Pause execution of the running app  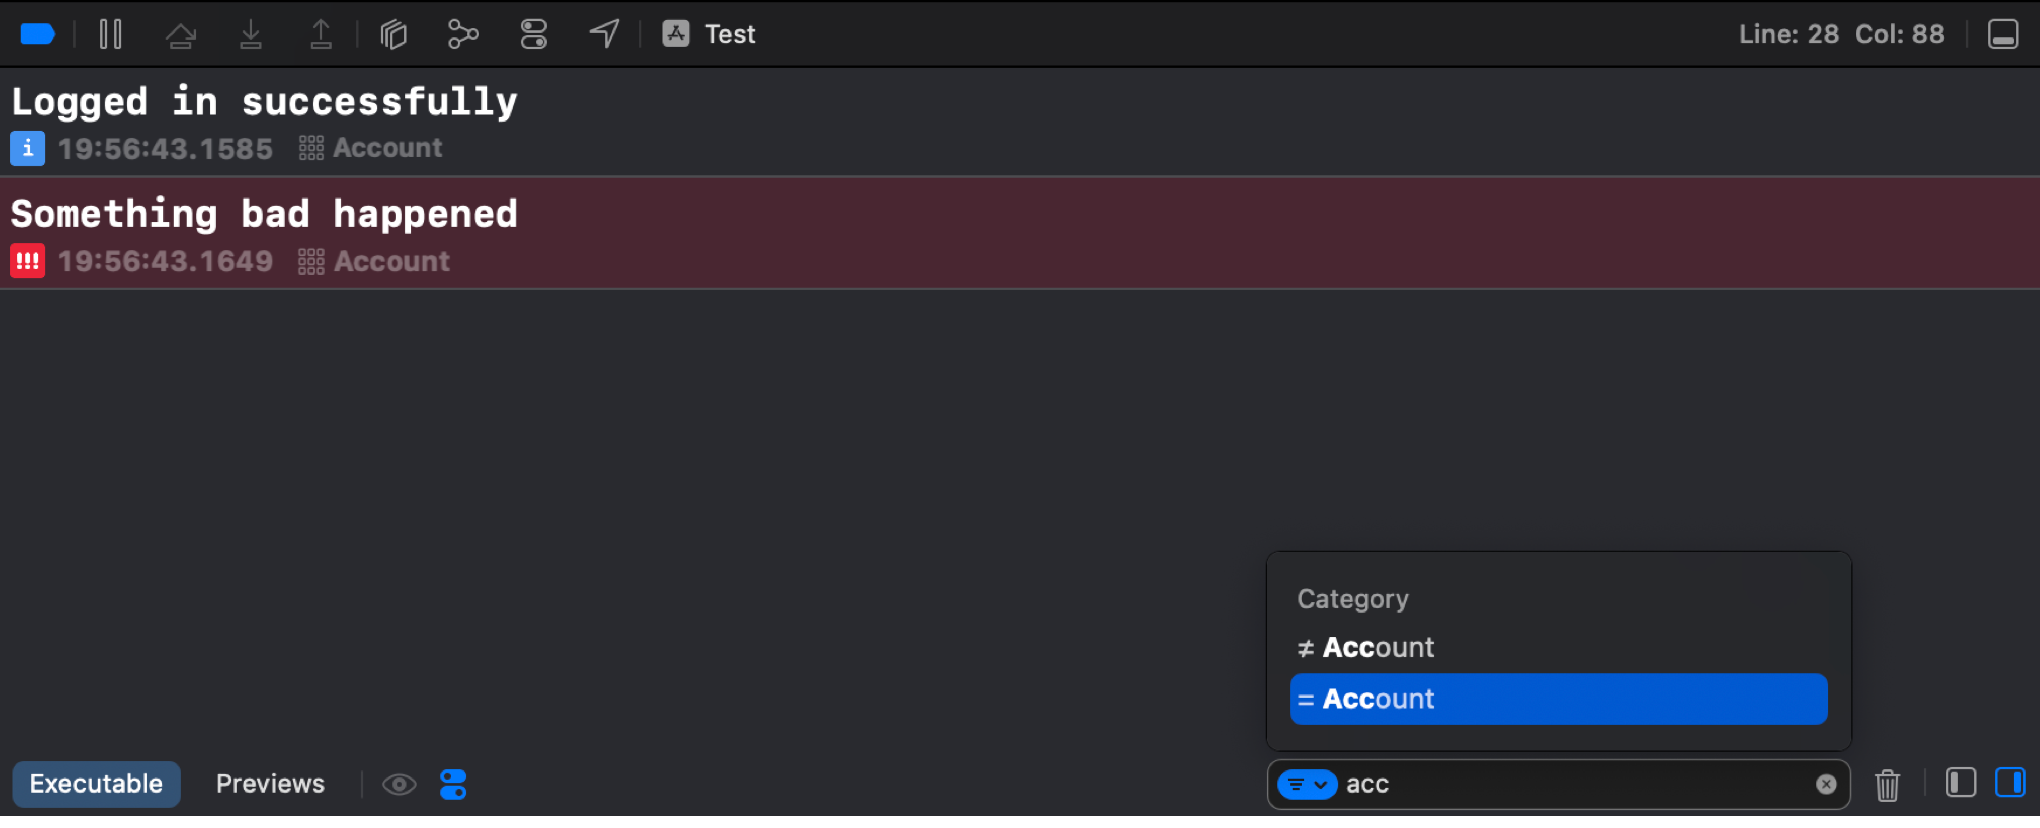110,33
